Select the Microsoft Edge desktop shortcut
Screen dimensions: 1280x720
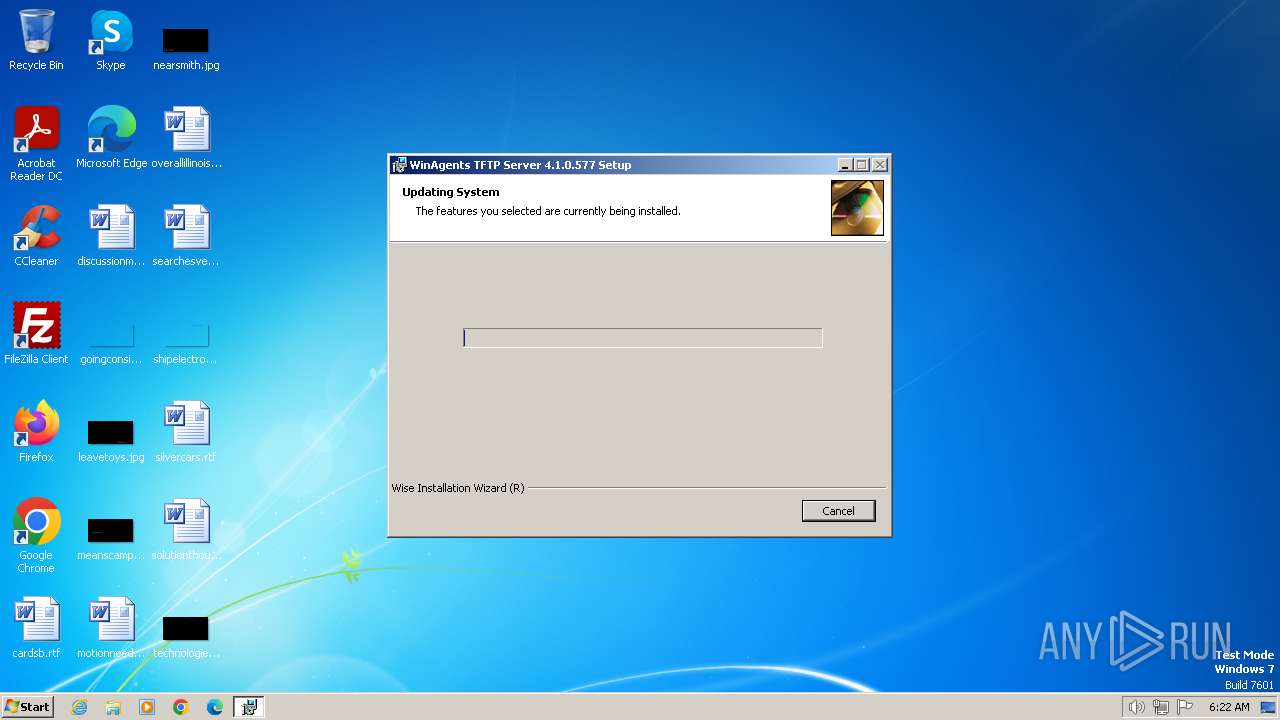111,138
